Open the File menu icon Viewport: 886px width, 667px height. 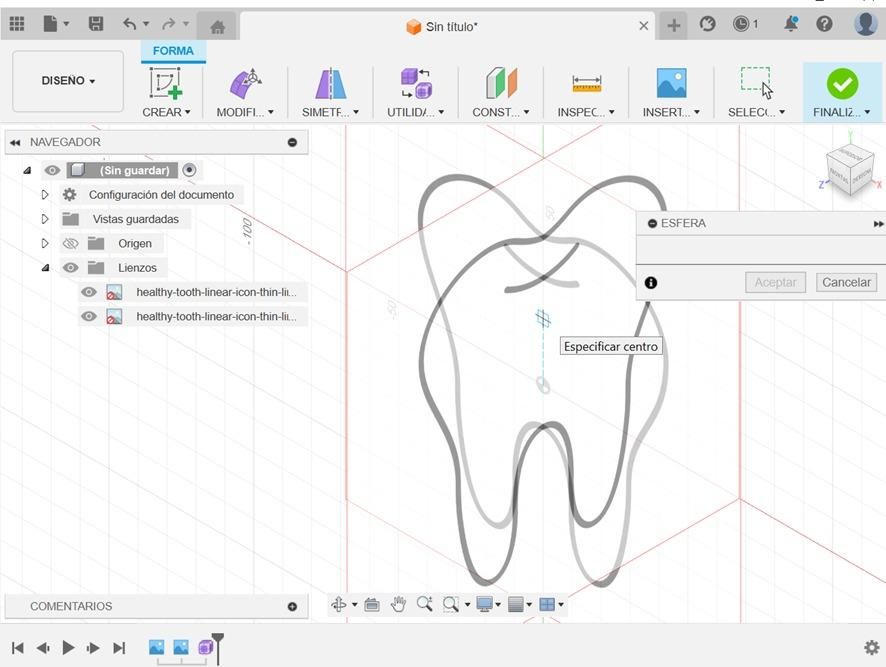tap(51, 24)
